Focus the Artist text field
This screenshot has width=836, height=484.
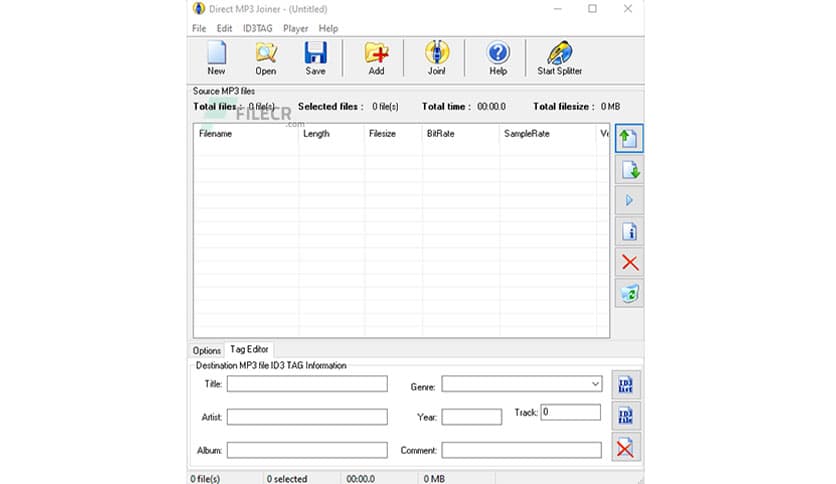(x=307, y=417)
